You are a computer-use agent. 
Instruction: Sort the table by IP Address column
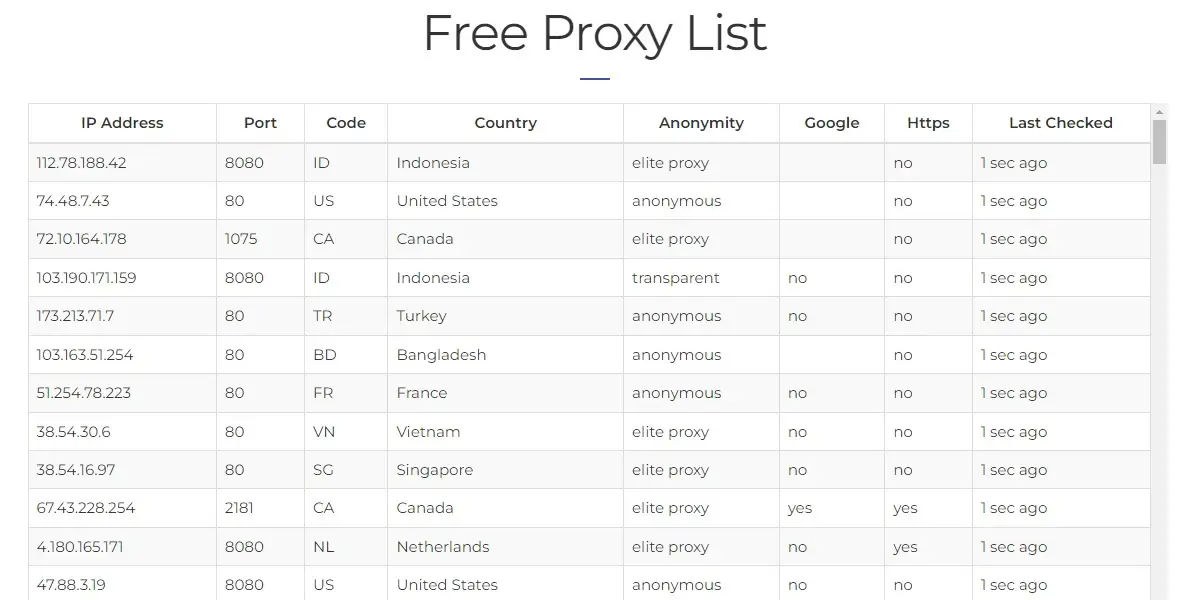tap(122, 122)
